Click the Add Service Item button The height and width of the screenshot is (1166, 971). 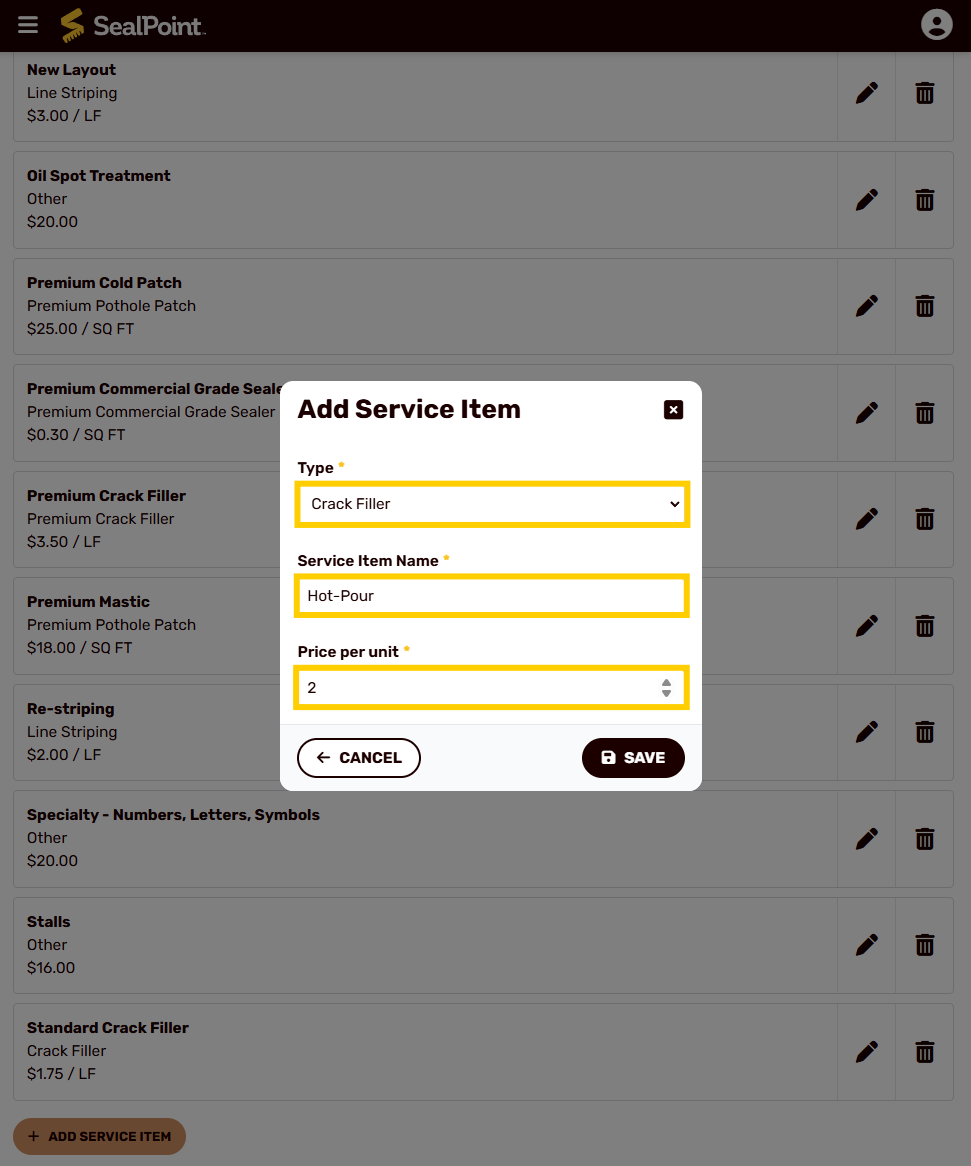[99, 1136]
